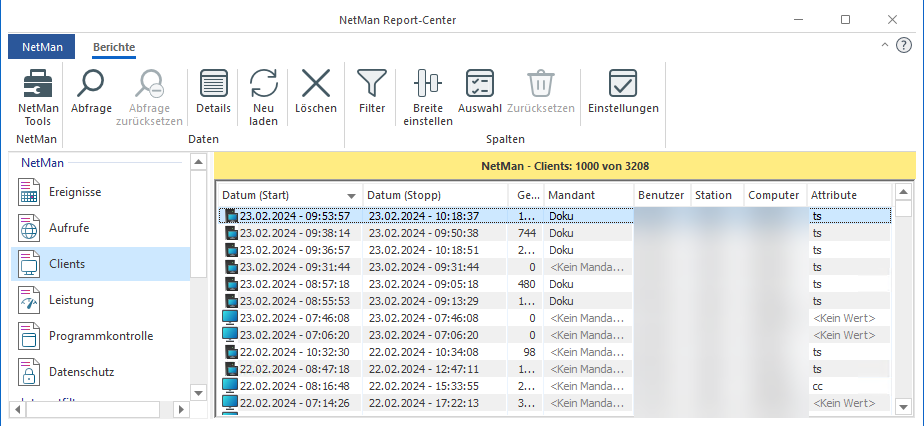Click the Attribute column header

coord(849,195)
